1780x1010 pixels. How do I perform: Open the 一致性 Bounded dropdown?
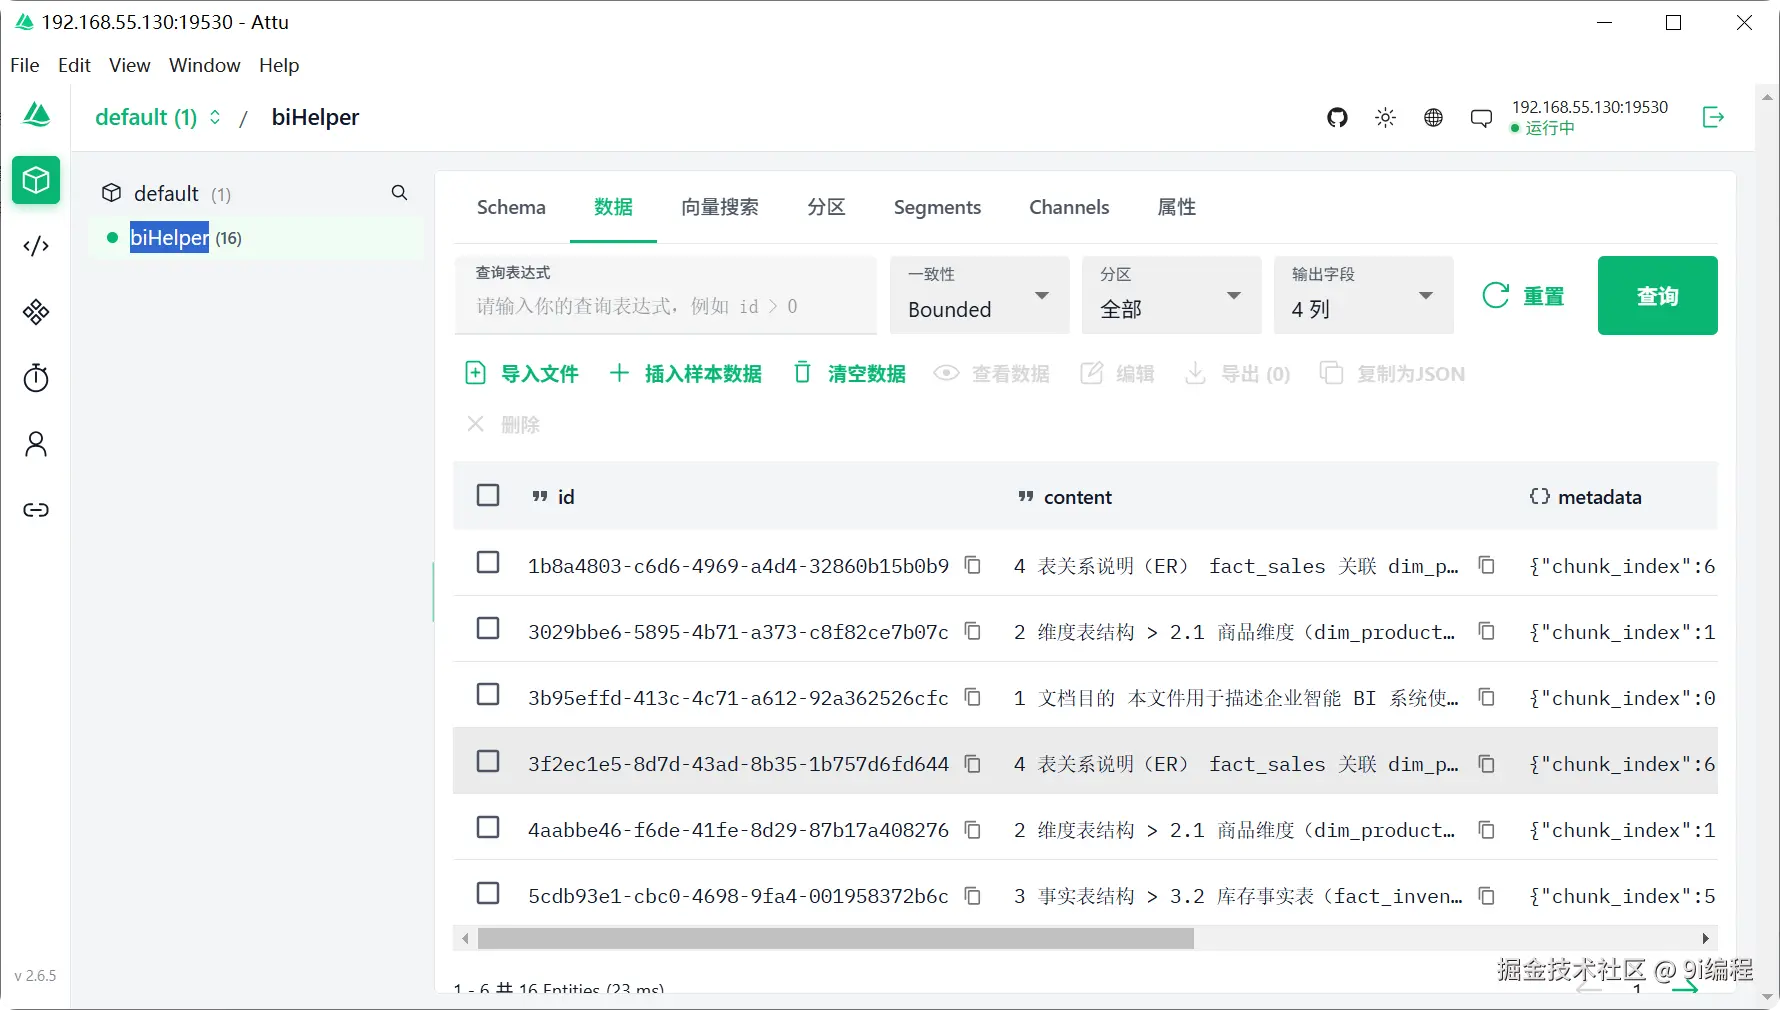979,295
